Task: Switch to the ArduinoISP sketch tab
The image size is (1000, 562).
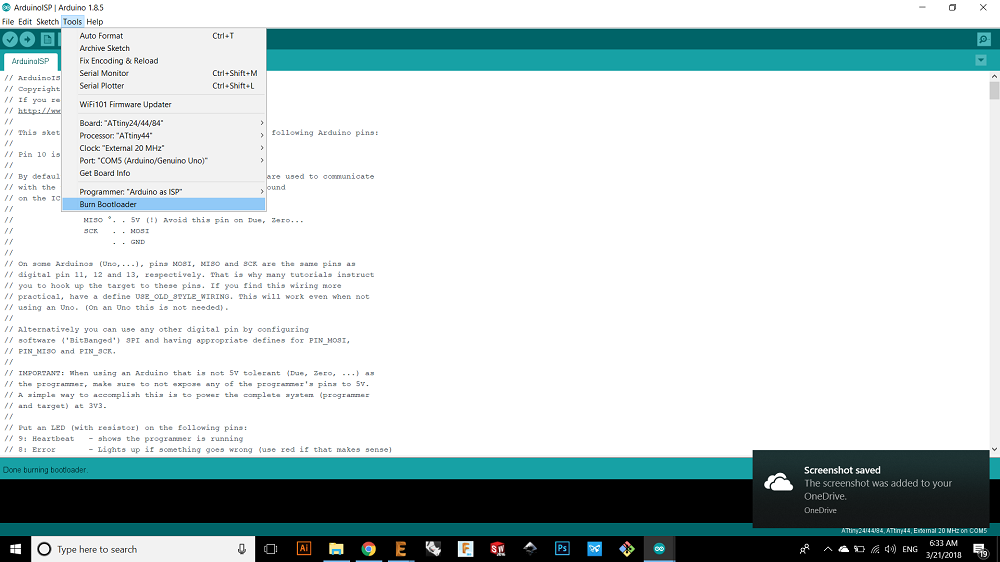Action: 30,61
